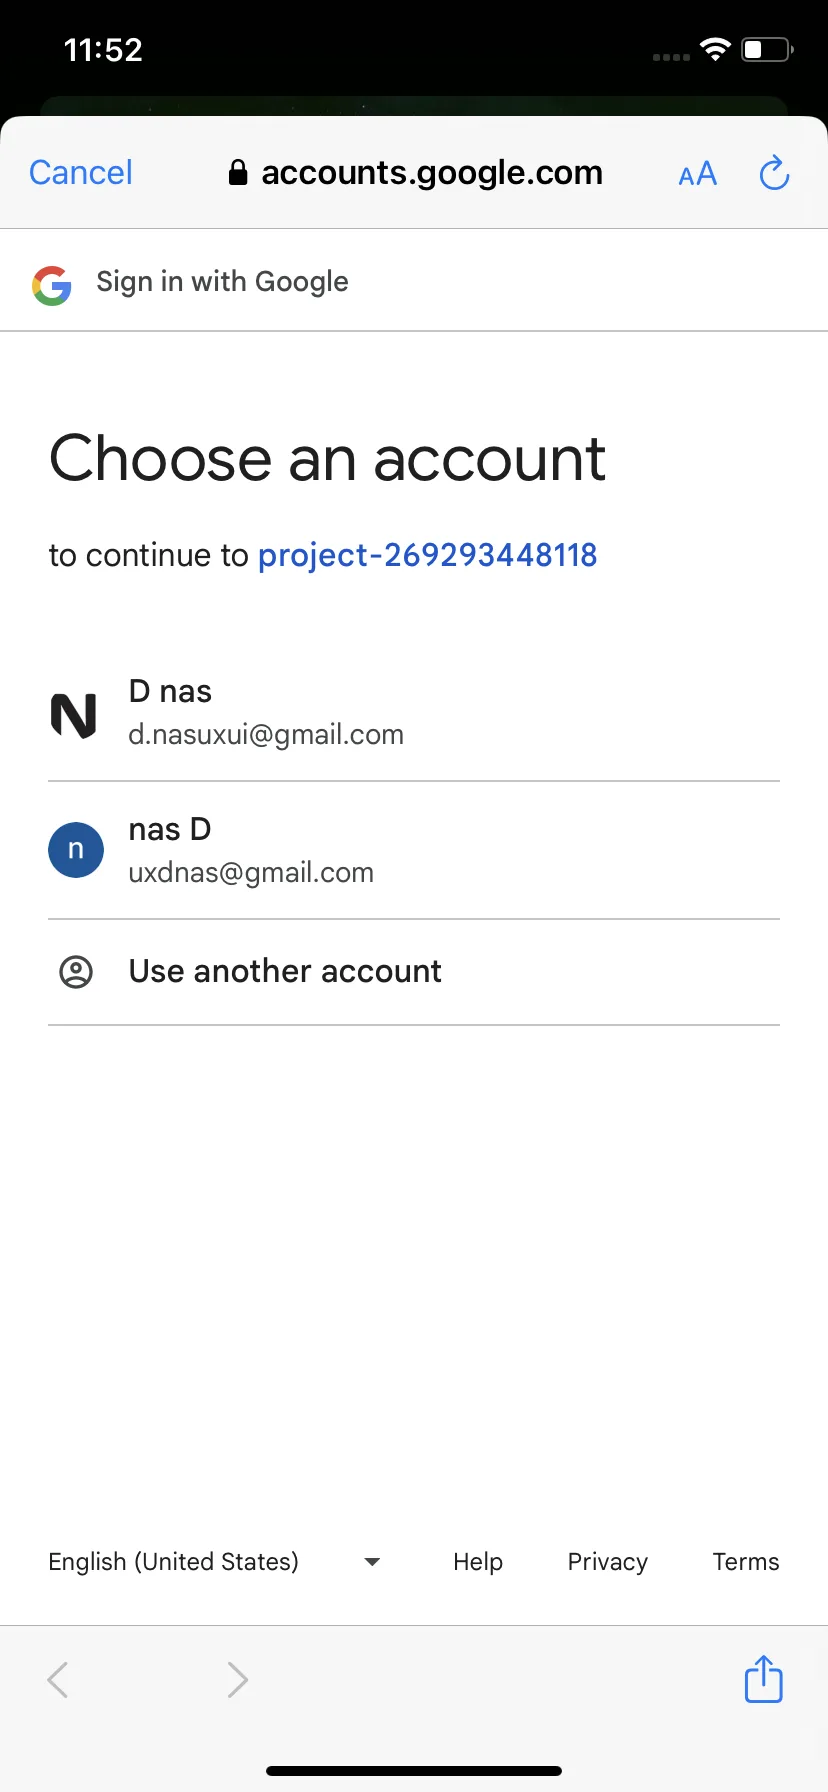Viewport: 828px width, 1792px height.
Task: Expand language list via the dropdown arrow
Action: point(372,1562)
